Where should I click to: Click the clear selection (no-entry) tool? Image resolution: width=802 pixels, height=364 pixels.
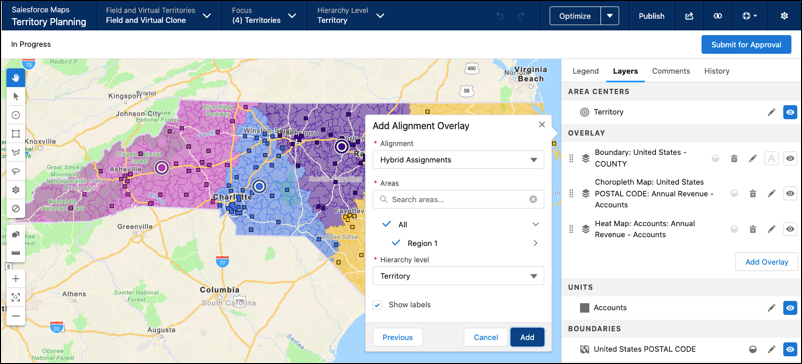pos(16,209)
